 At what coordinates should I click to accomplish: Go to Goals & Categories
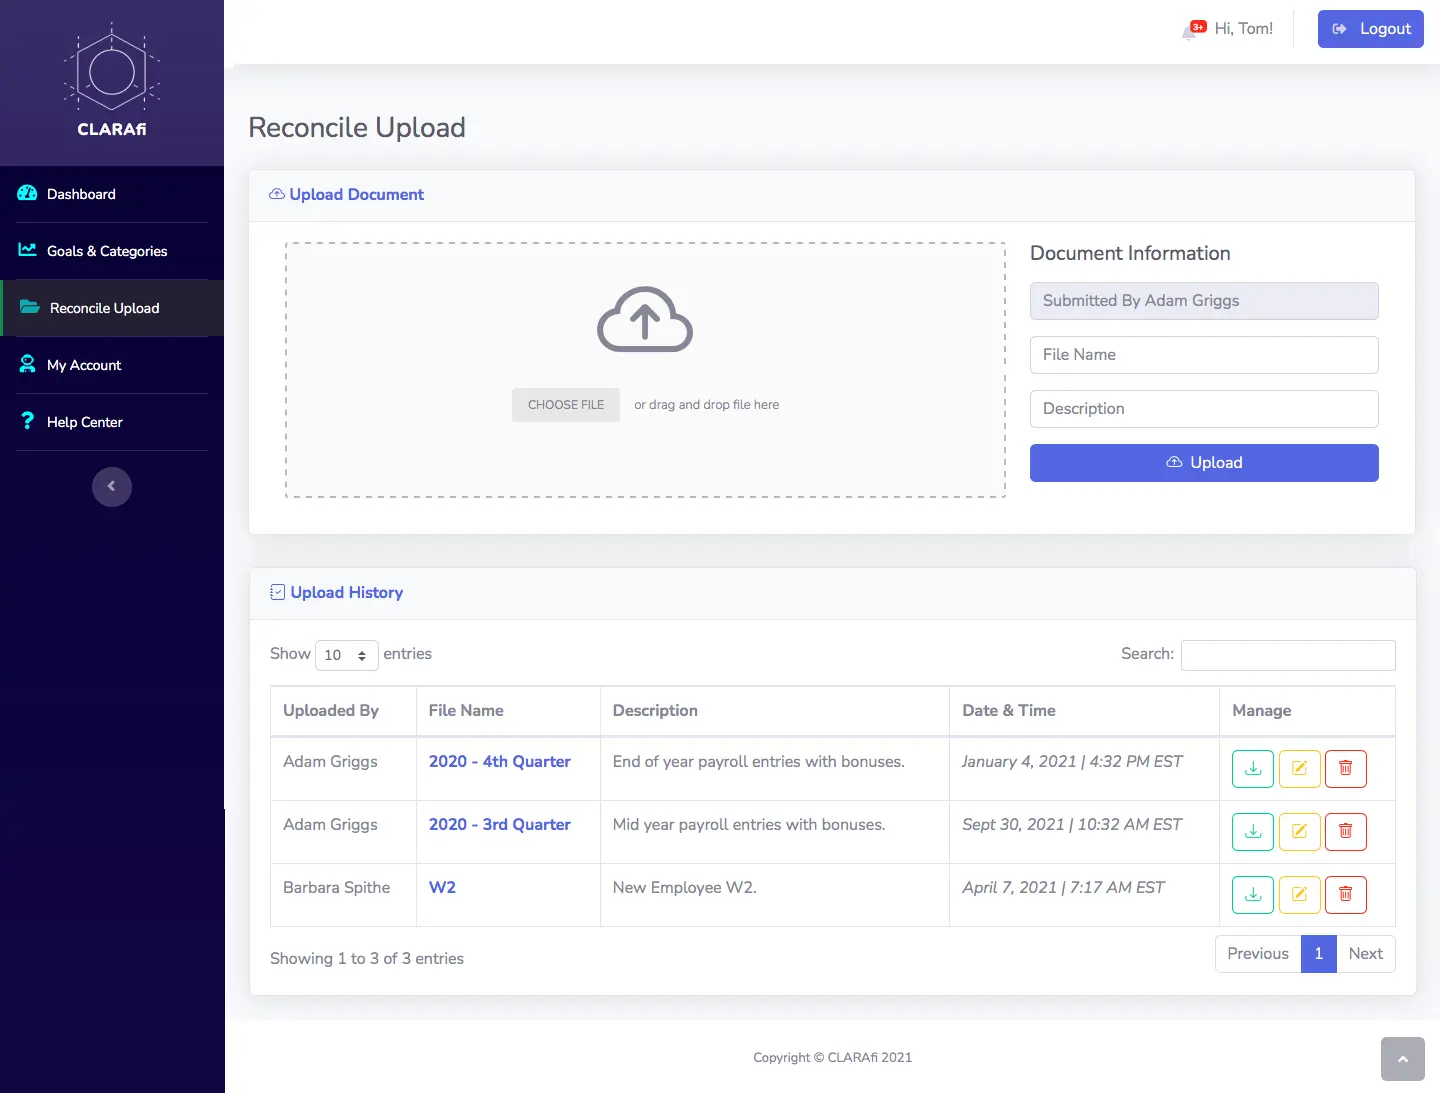tap(107, 251)
